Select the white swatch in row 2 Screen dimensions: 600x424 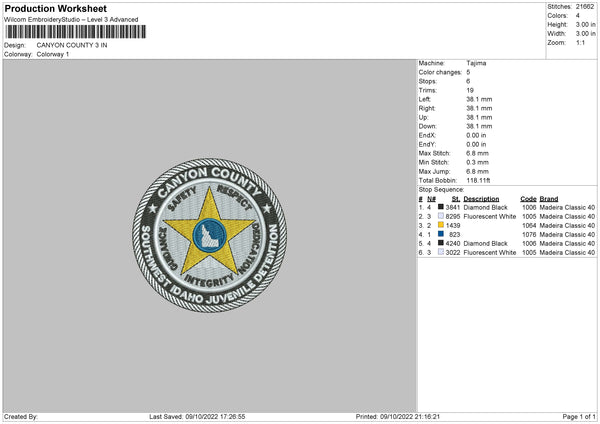pyautogui.click(x=441, y=216)
